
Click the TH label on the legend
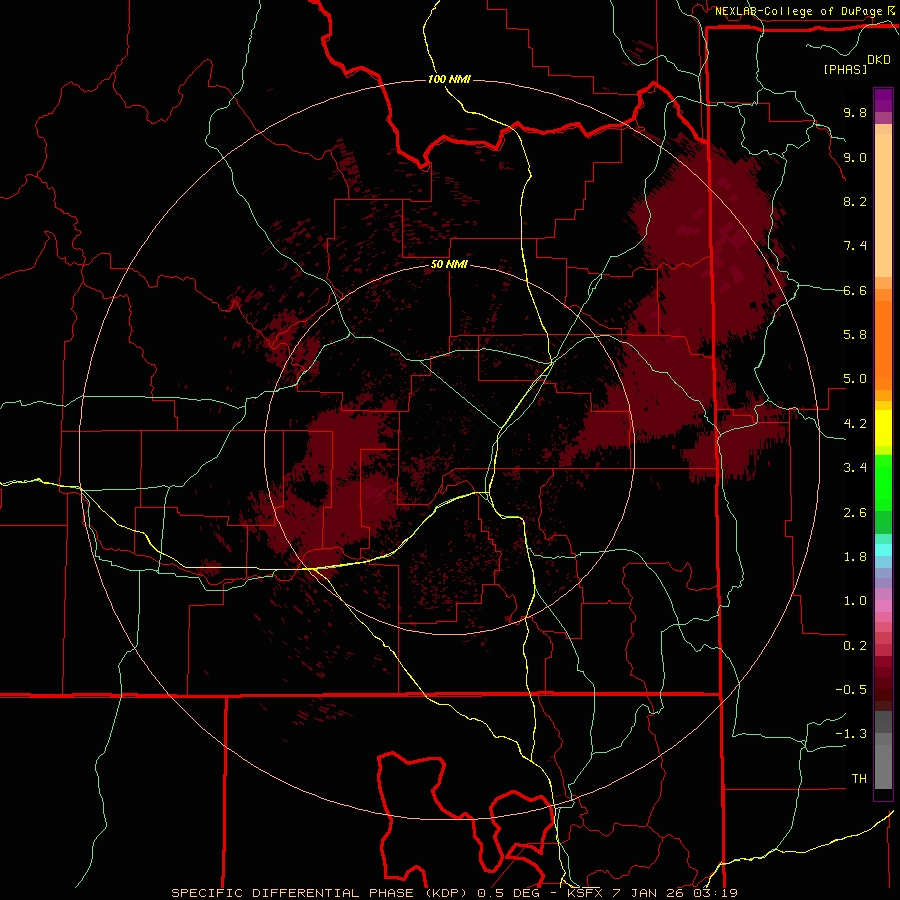point(859,779)
